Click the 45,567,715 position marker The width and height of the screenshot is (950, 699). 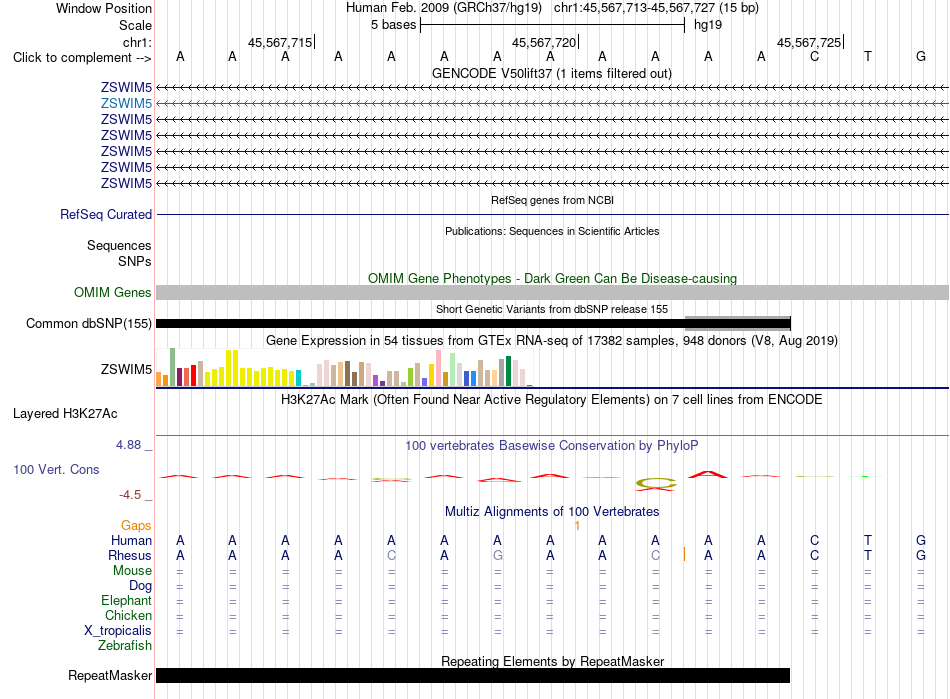[280, 42]
